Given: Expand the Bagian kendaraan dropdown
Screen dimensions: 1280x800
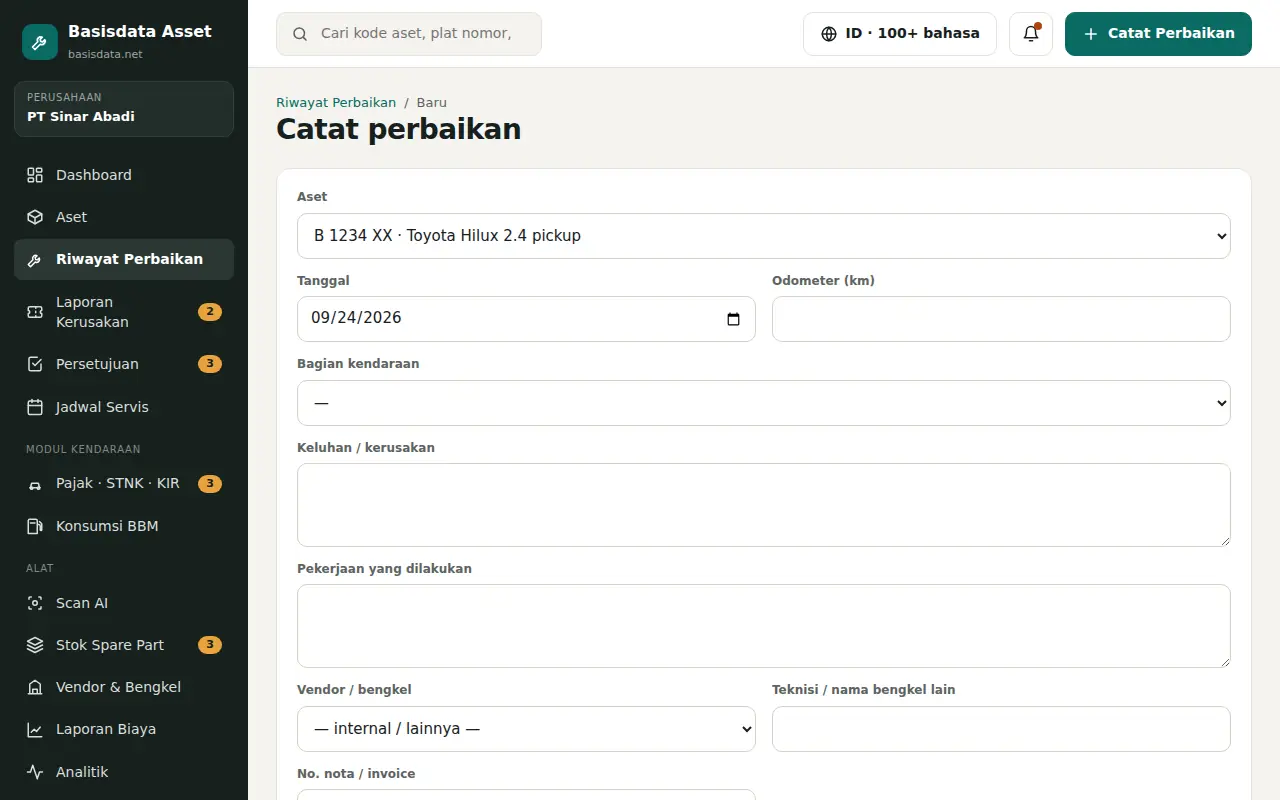Looking at the screenshot, I should (x=764, y=403).
